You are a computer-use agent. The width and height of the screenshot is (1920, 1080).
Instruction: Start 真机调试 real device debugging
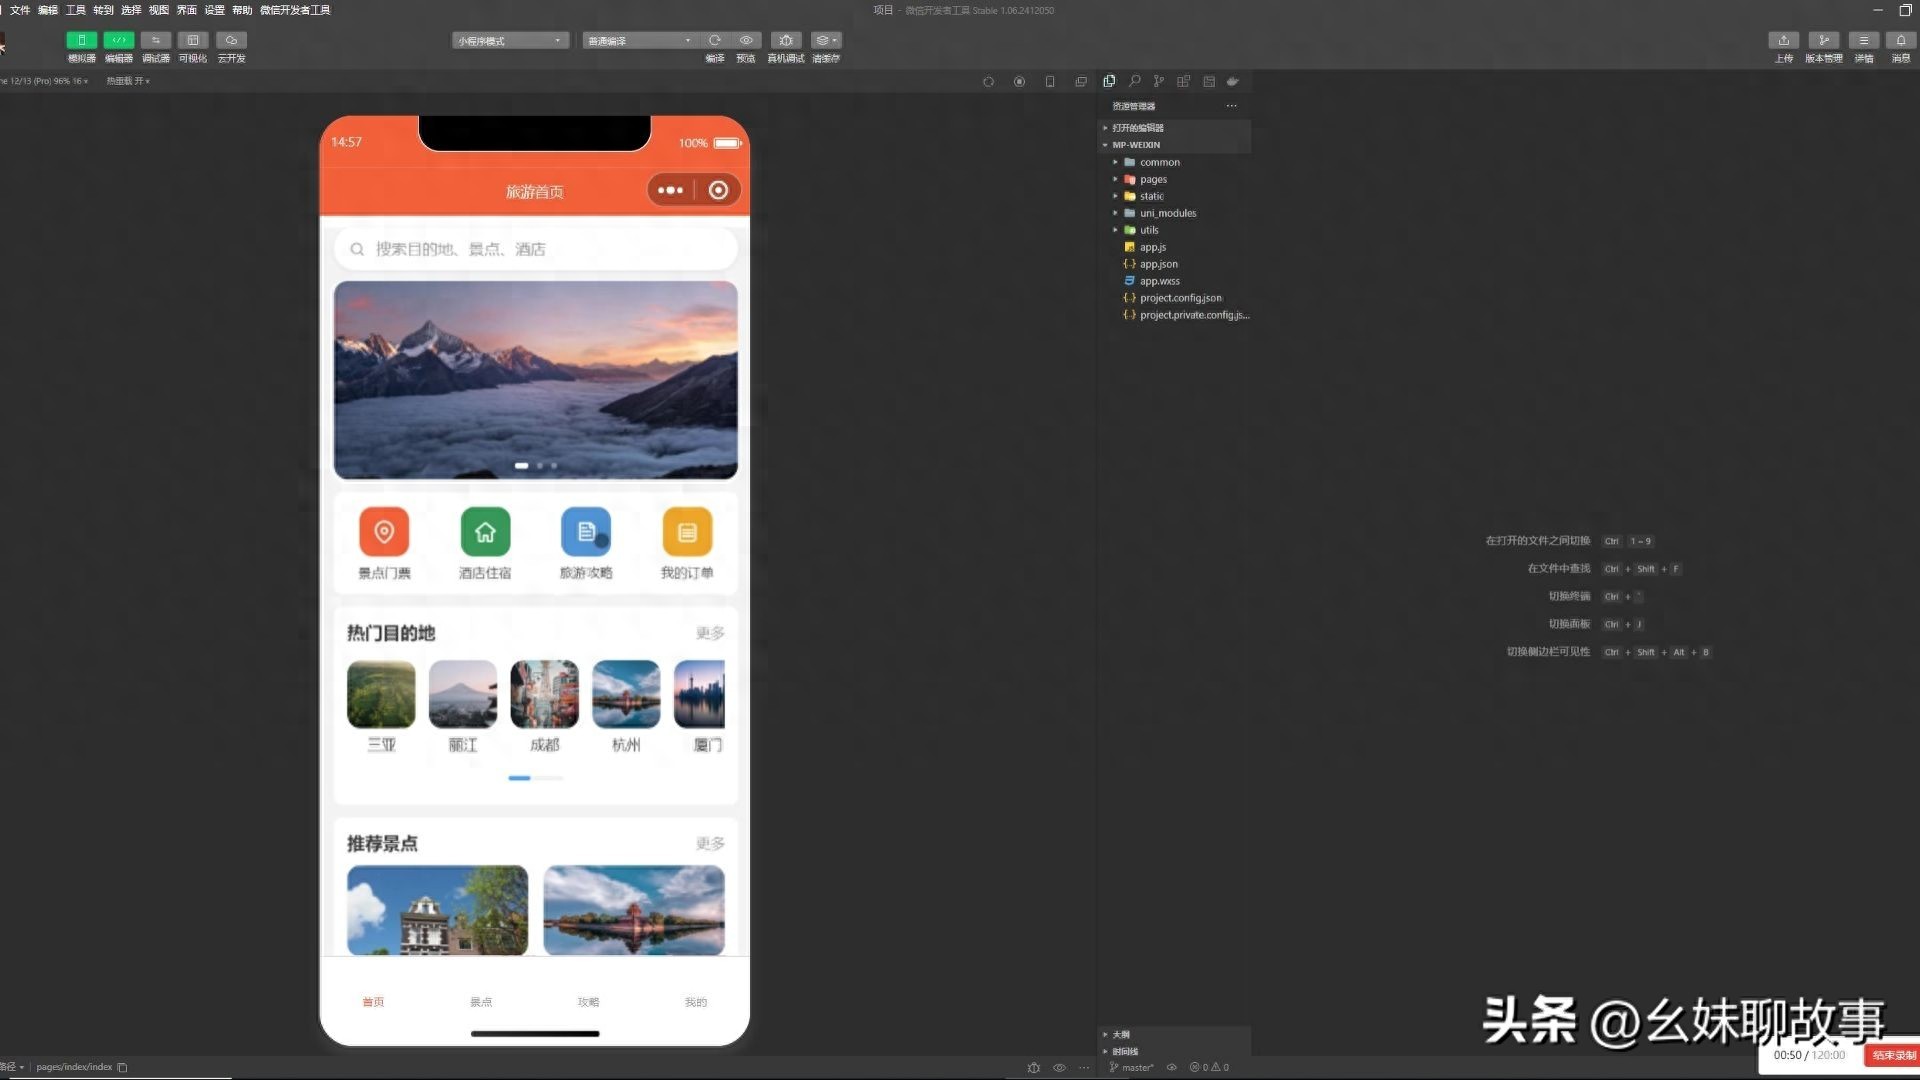tap(786, 40)
